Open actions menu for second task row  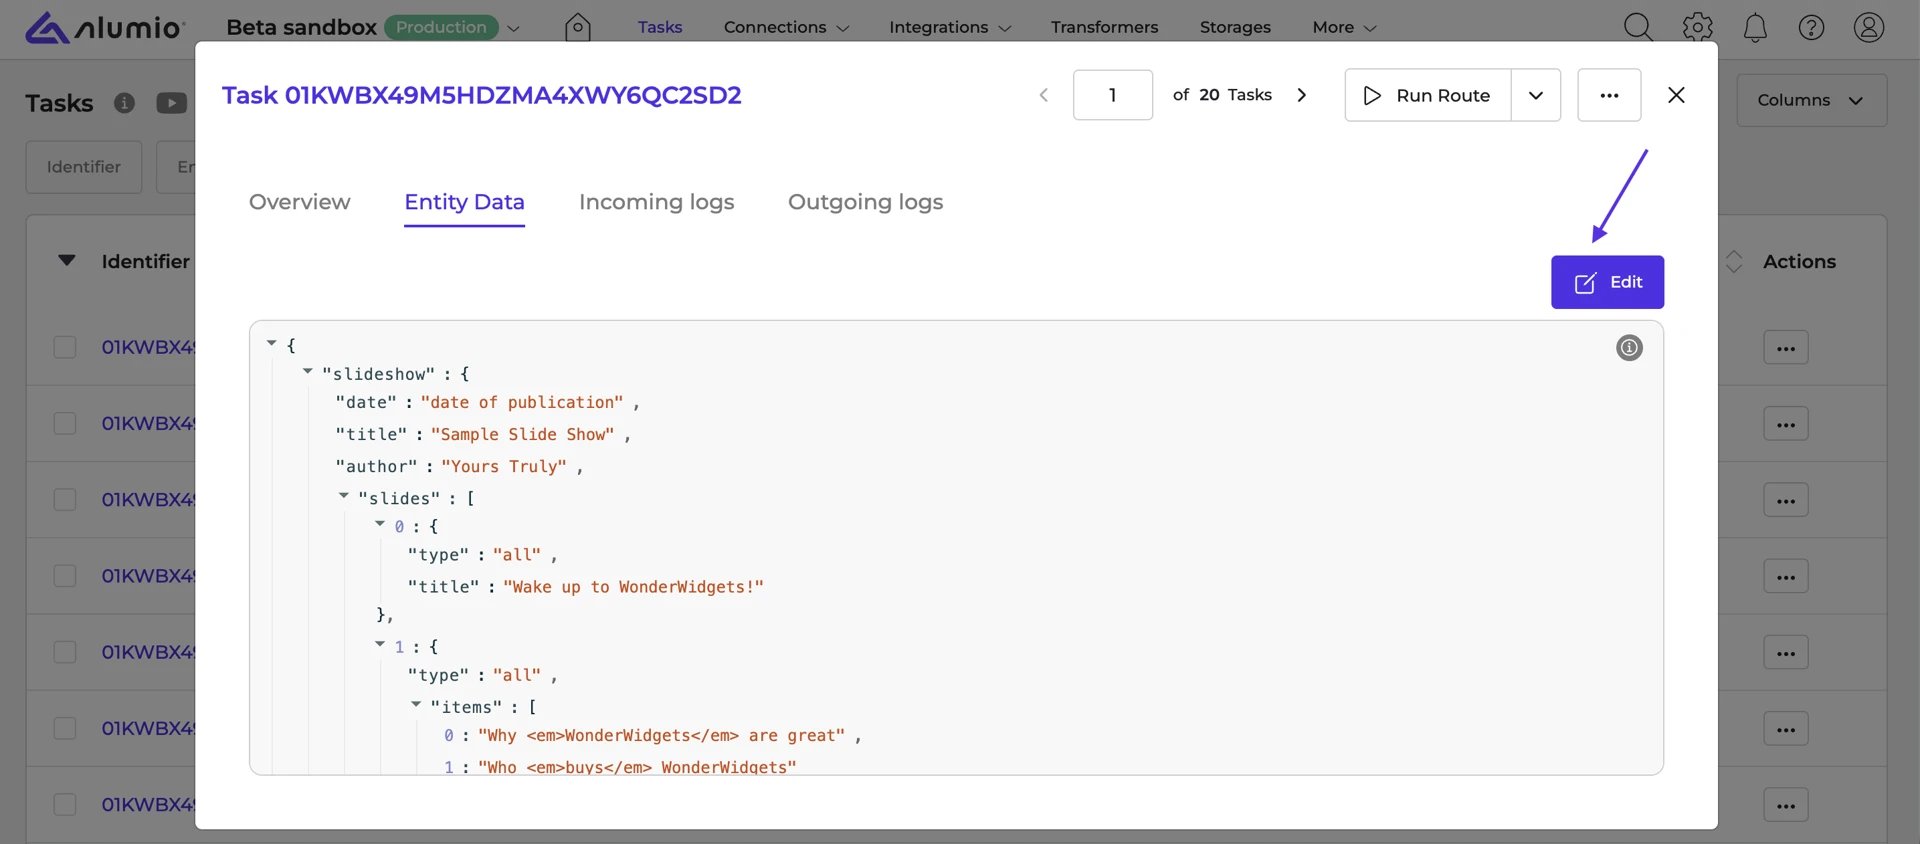click(1786, 424)
